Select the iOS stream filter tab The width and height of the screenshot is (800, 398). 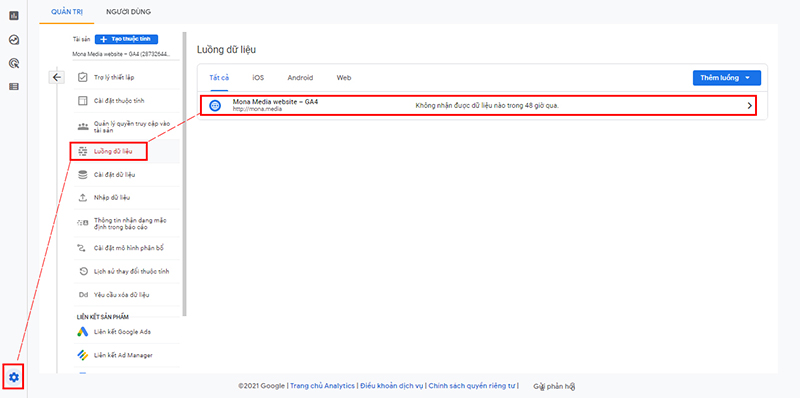(258, 78)
